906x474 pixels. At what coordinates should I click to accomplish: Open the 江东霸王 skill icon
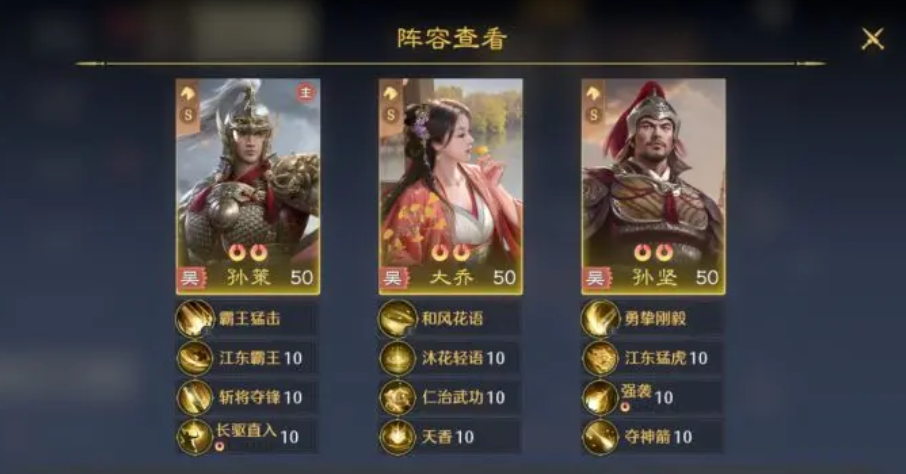click(195, 358)
